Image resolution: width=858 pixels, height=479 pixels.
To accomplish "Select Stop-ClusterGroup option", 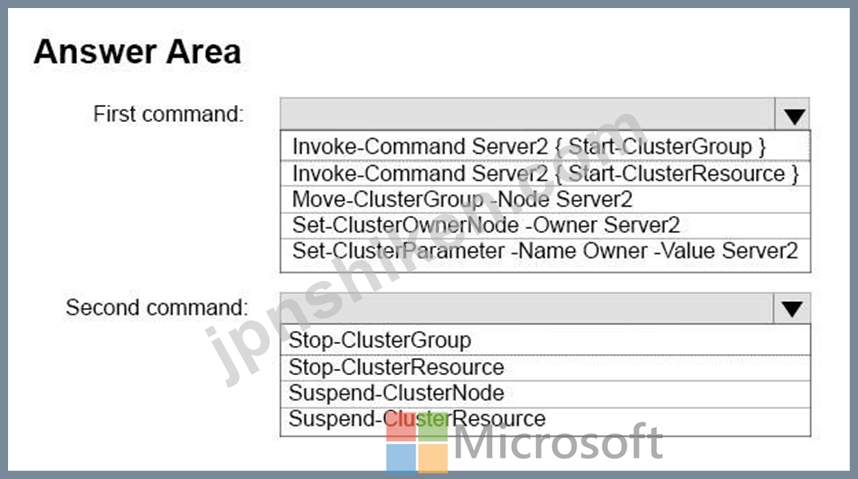I will point(545,340).
